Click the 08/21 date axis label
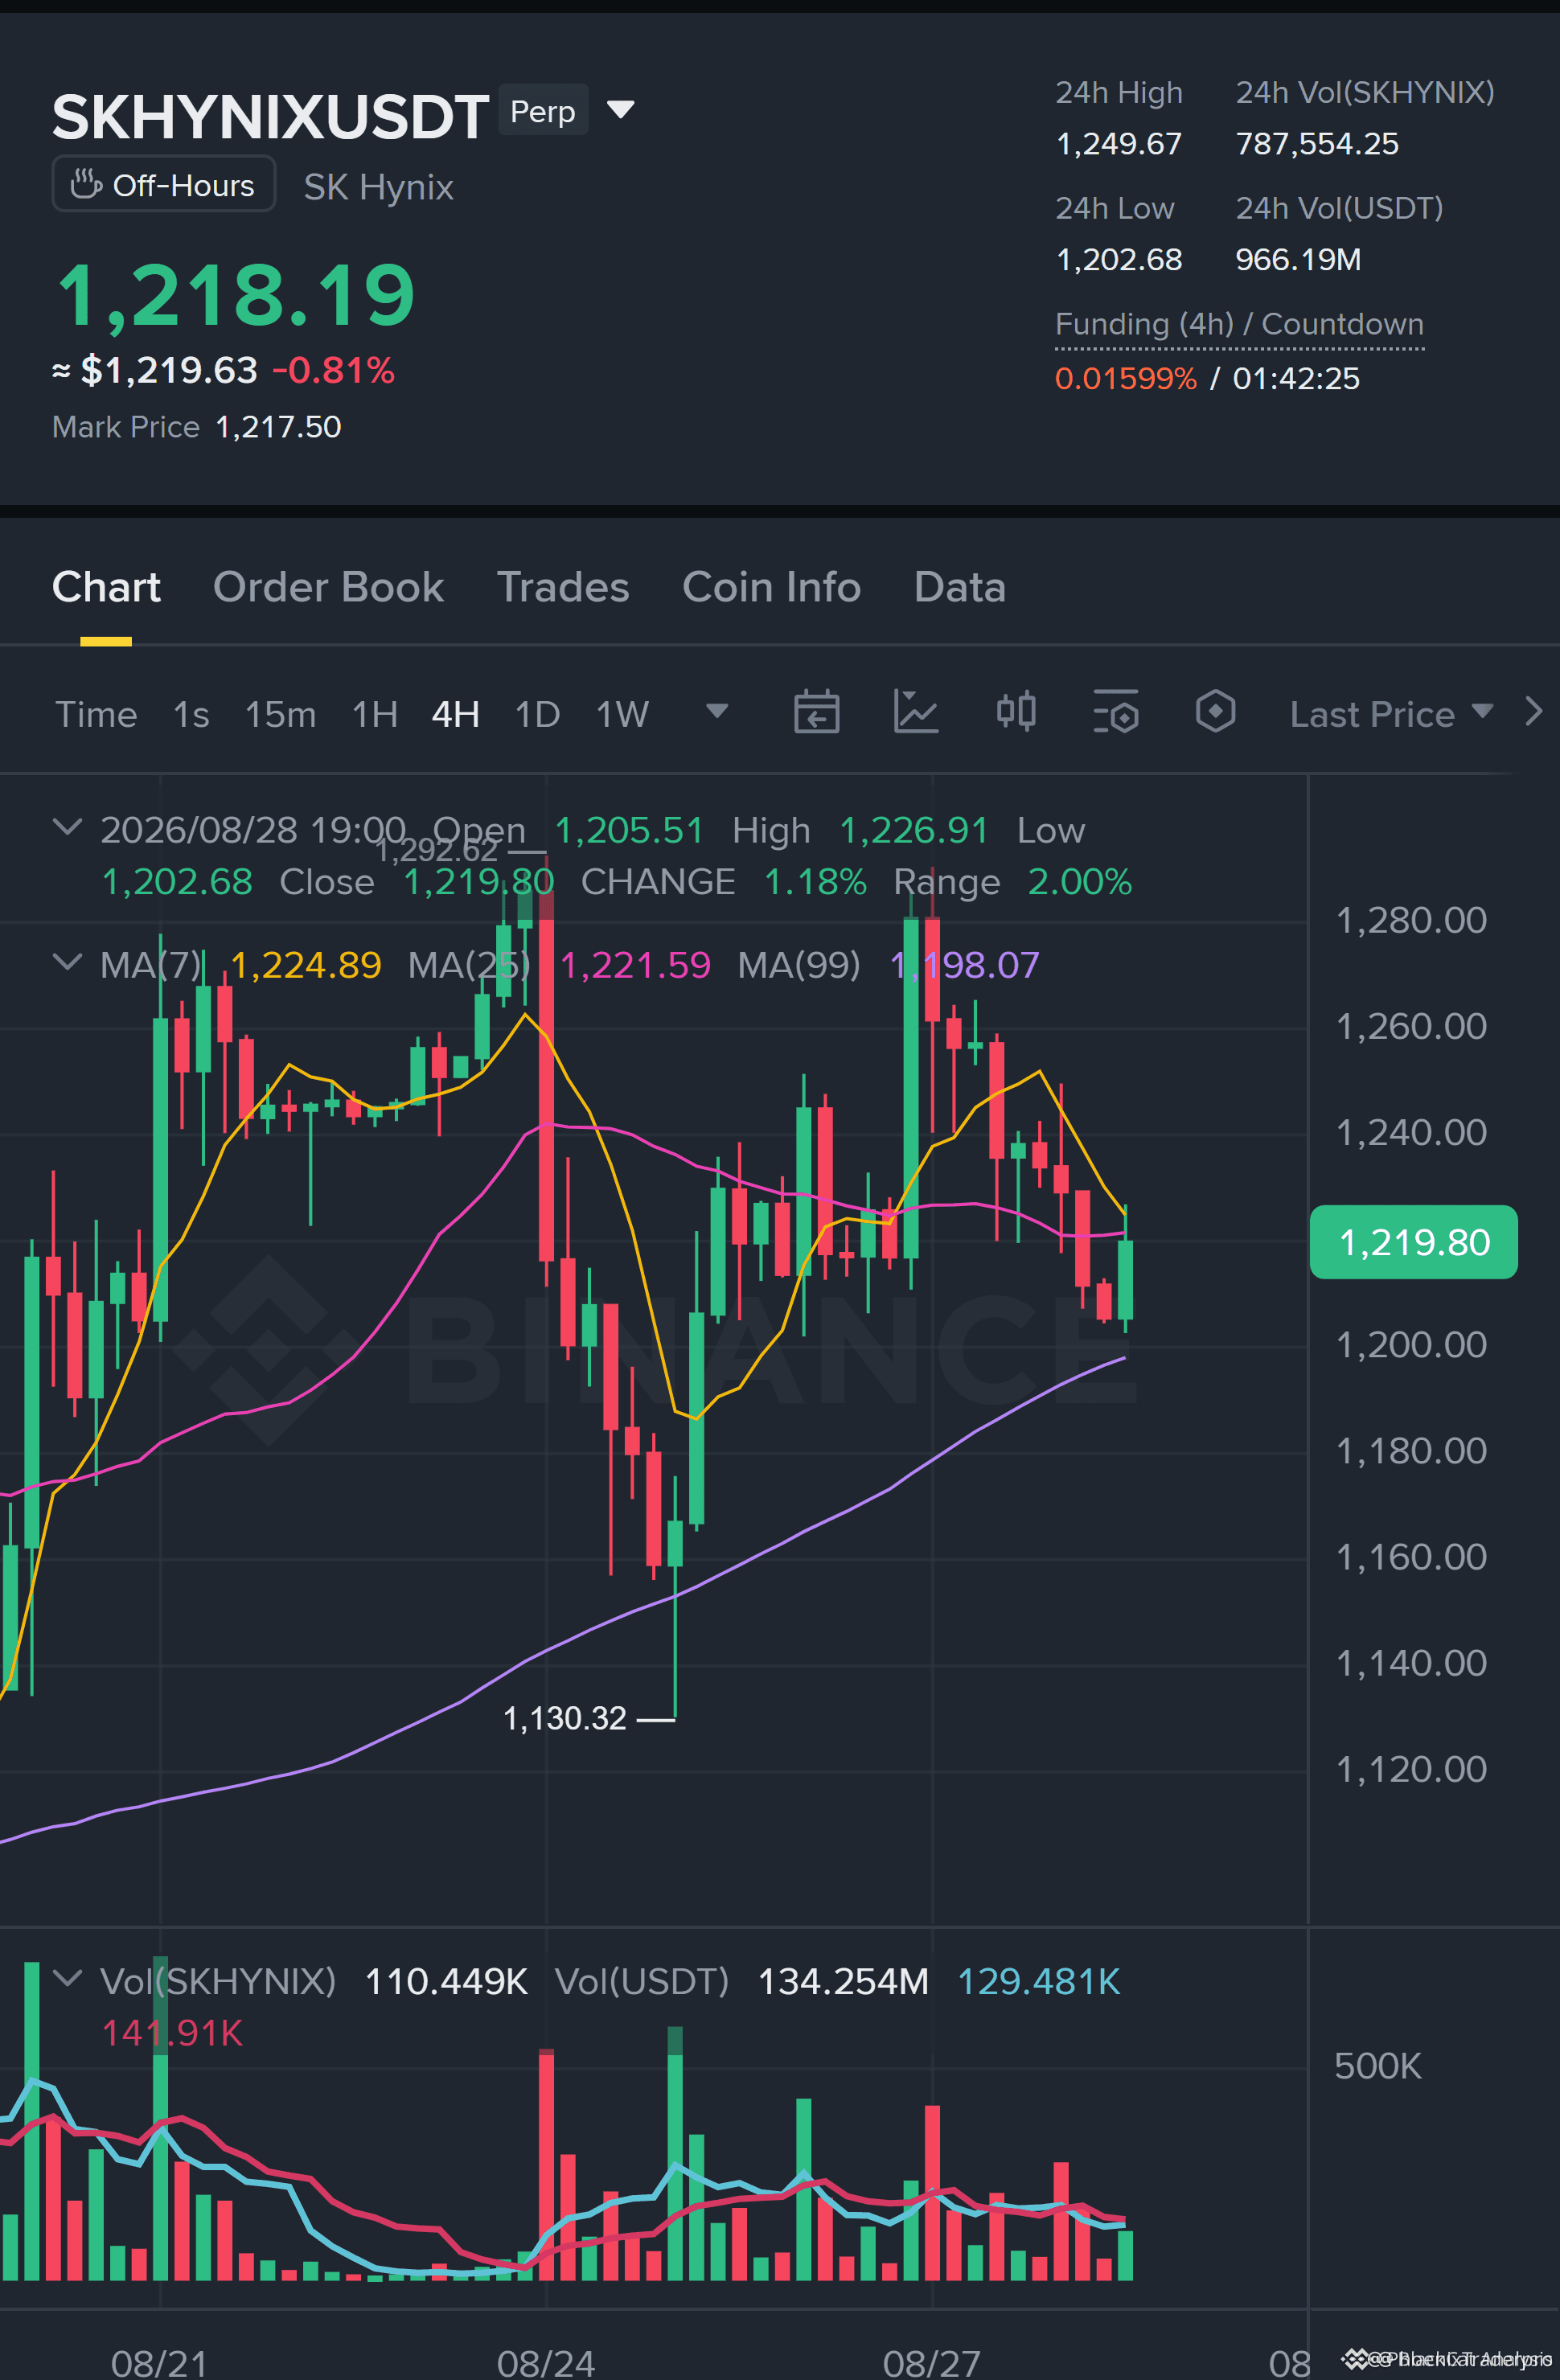 159,2362
